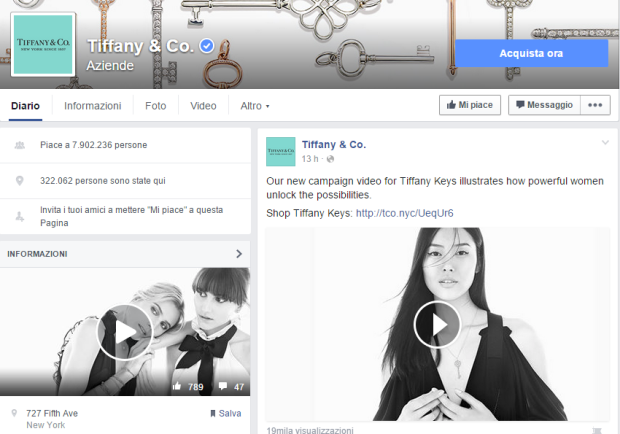620x434 pixels.
Task: Click the Mi piace button
Action: (x=470, y=105)
